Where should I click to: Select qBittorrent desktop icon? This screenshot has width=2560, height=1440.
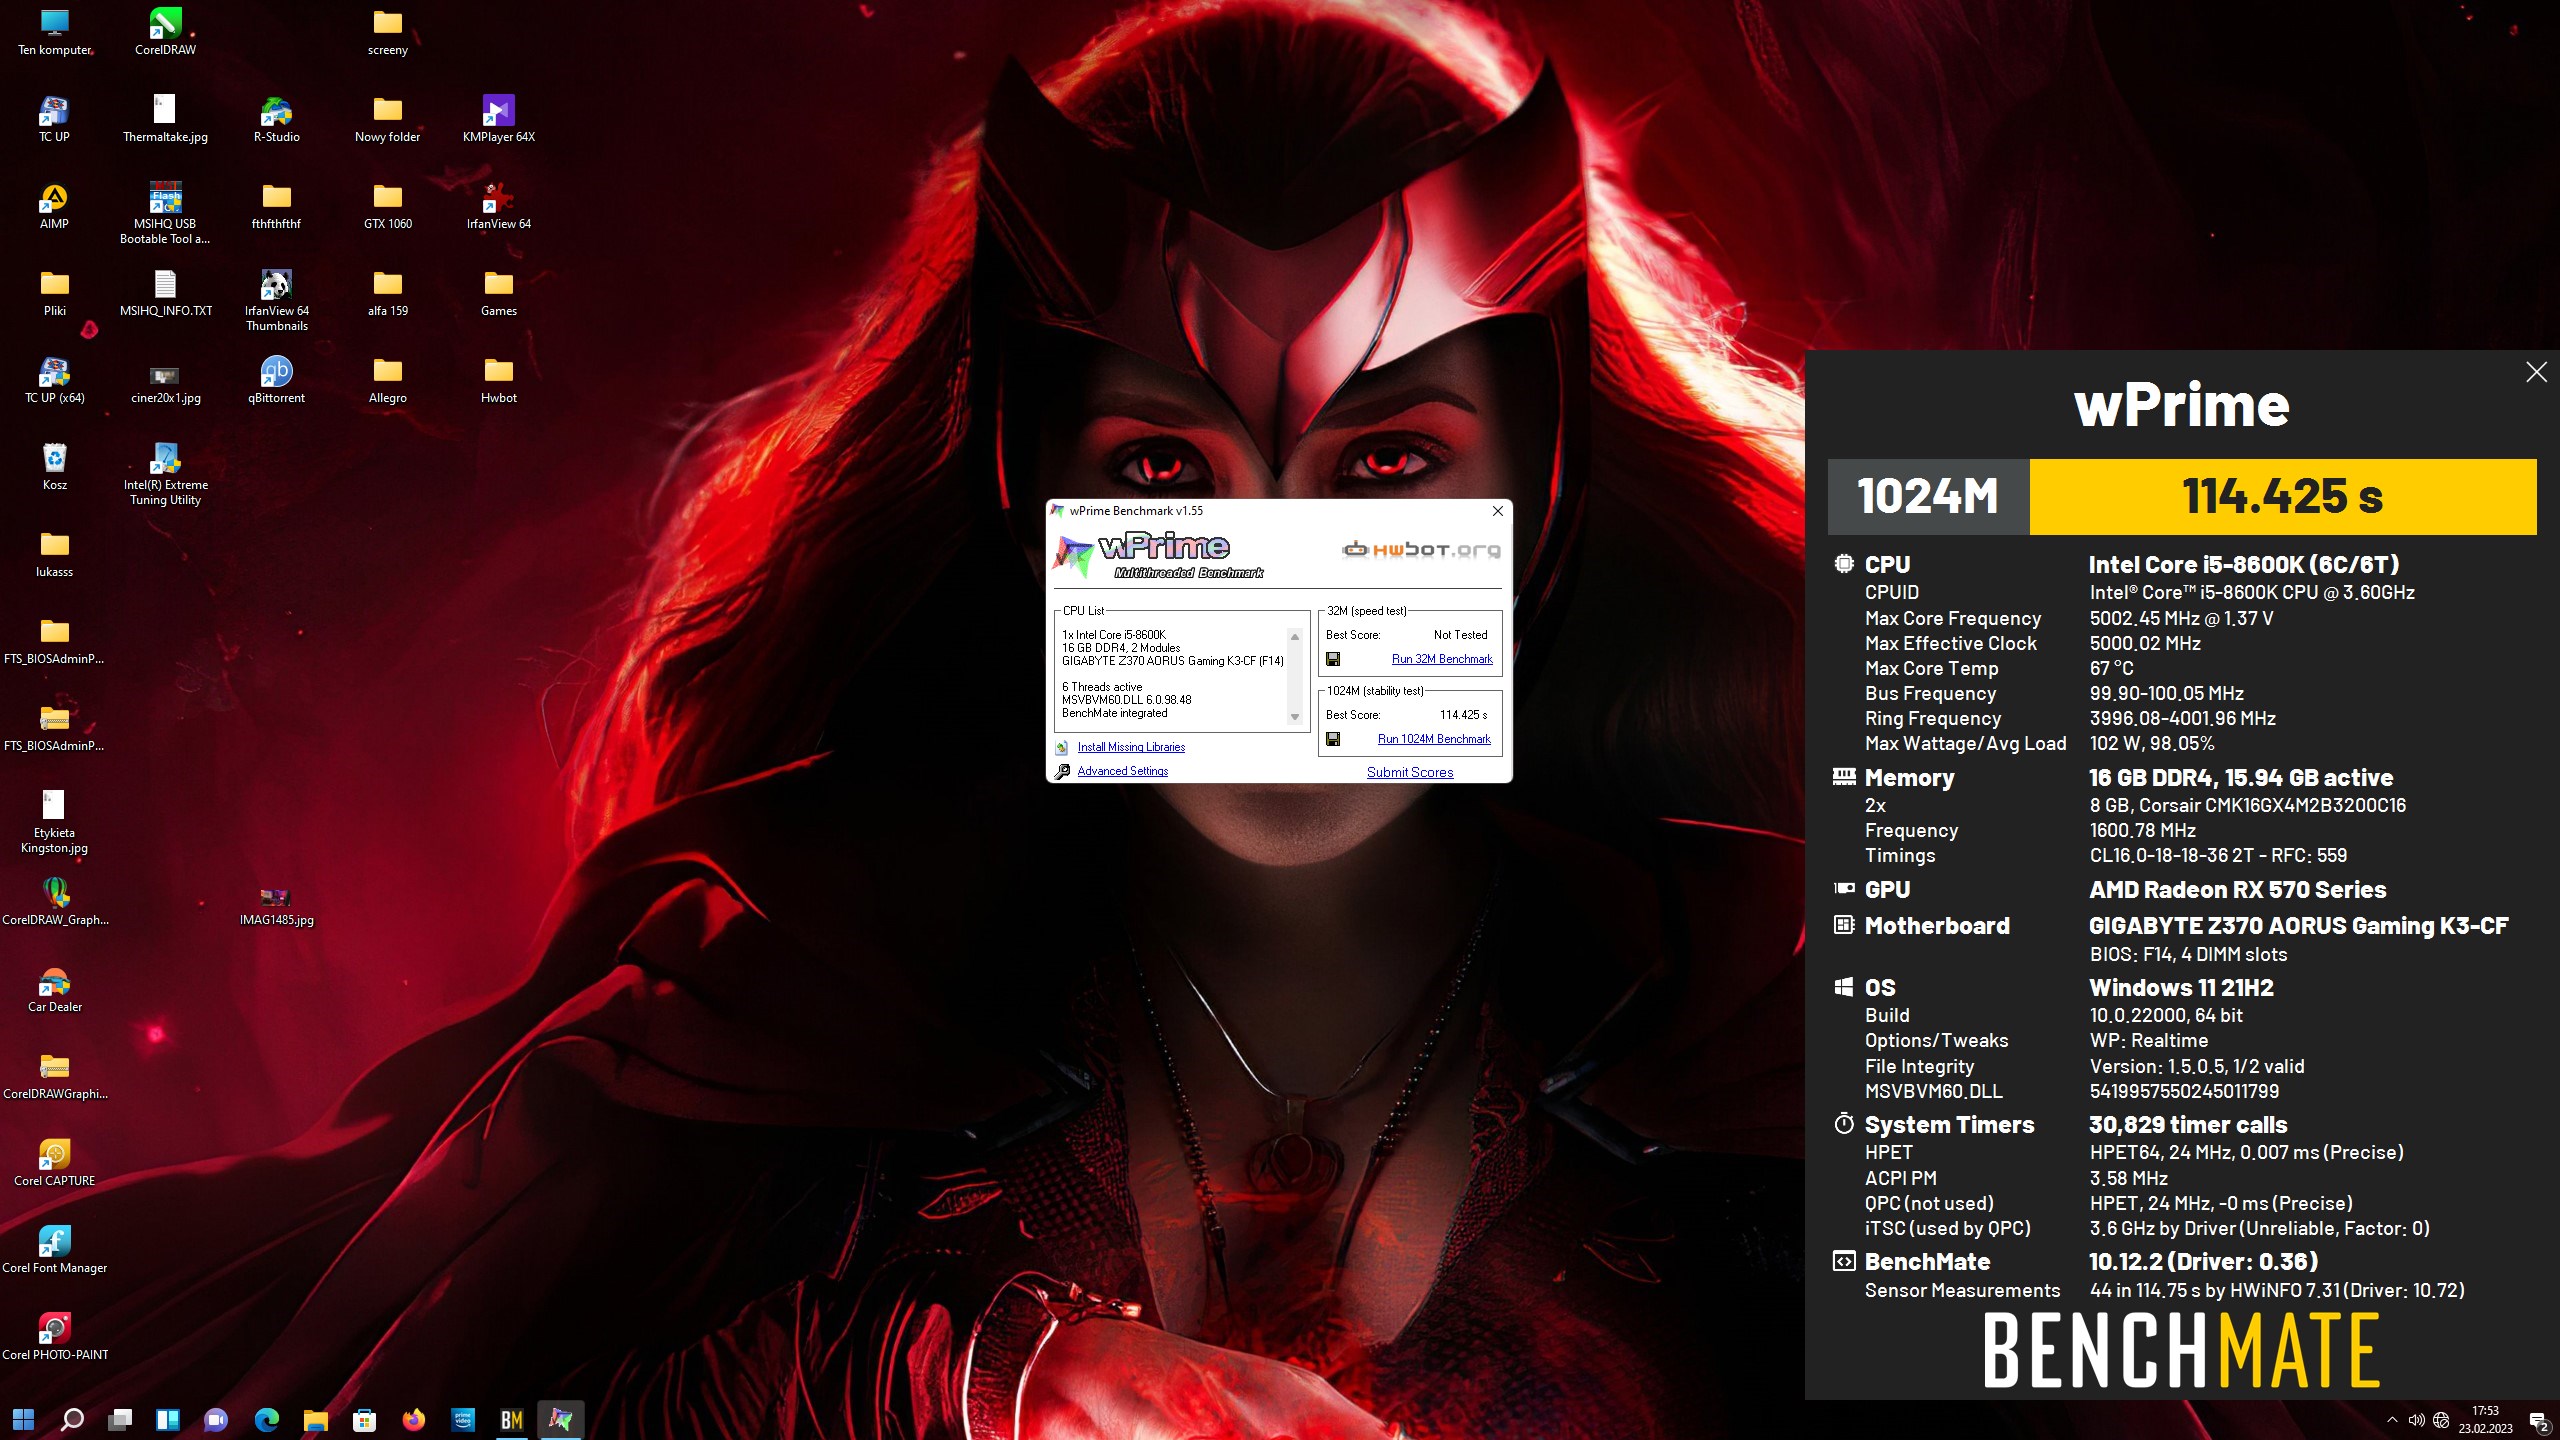tap(276, 380)
